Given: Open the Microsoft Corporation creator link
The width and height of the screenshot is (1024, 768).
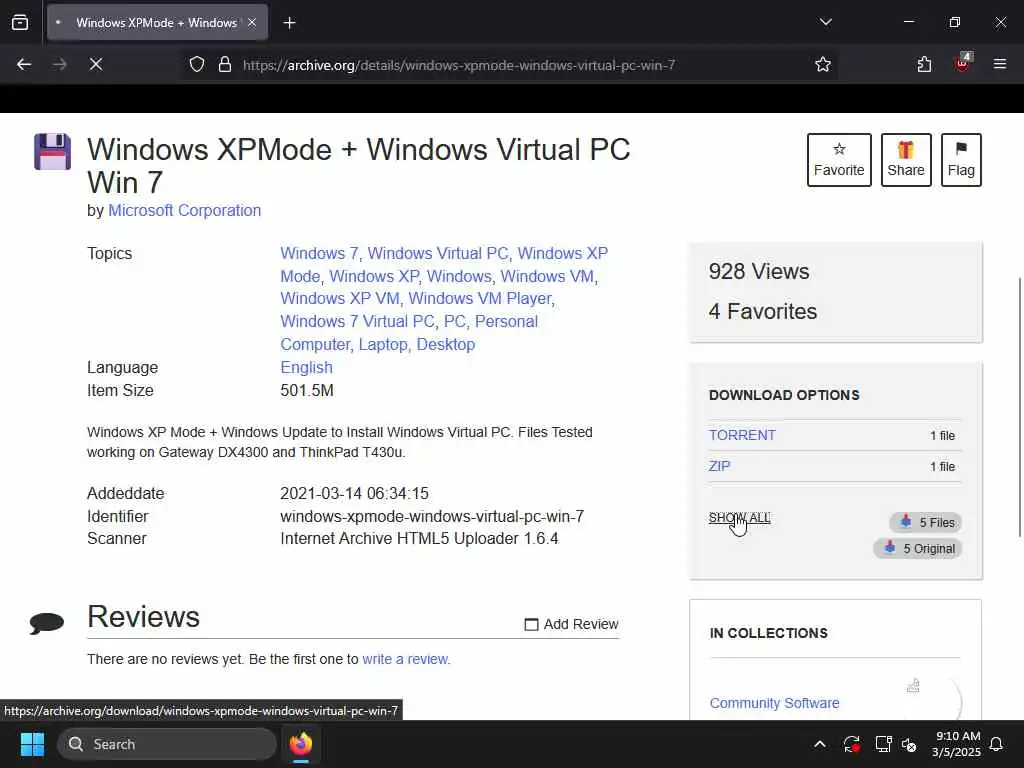Looking at the screenshot, I should click(x=184, y=210).
